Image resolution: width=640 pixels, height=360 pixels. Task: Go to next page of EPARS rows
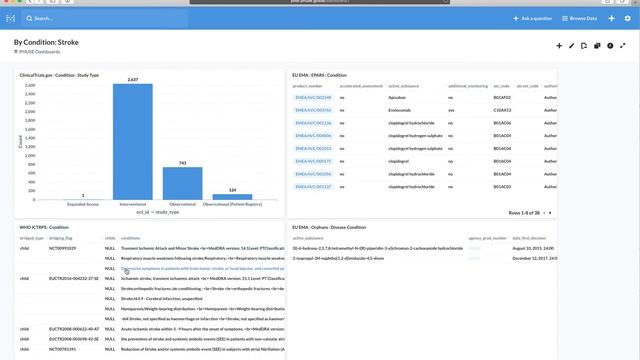pyautogui.click(x=550, y=213)
